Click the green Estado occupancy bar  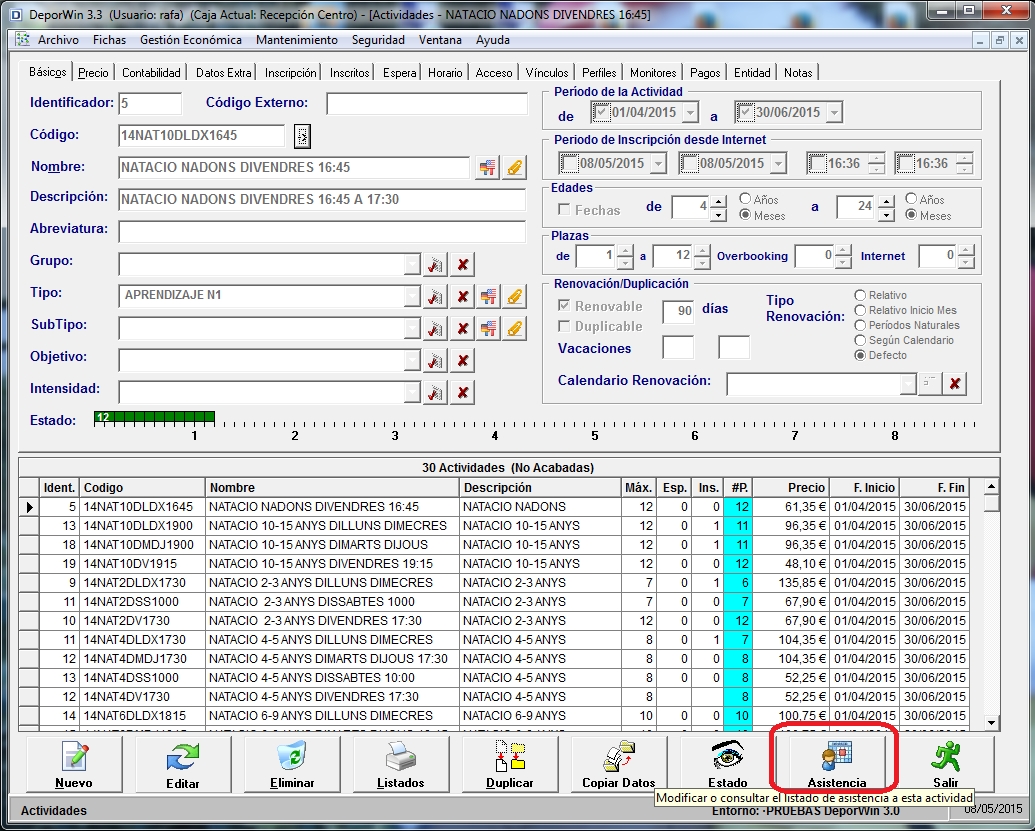(154, 417)
